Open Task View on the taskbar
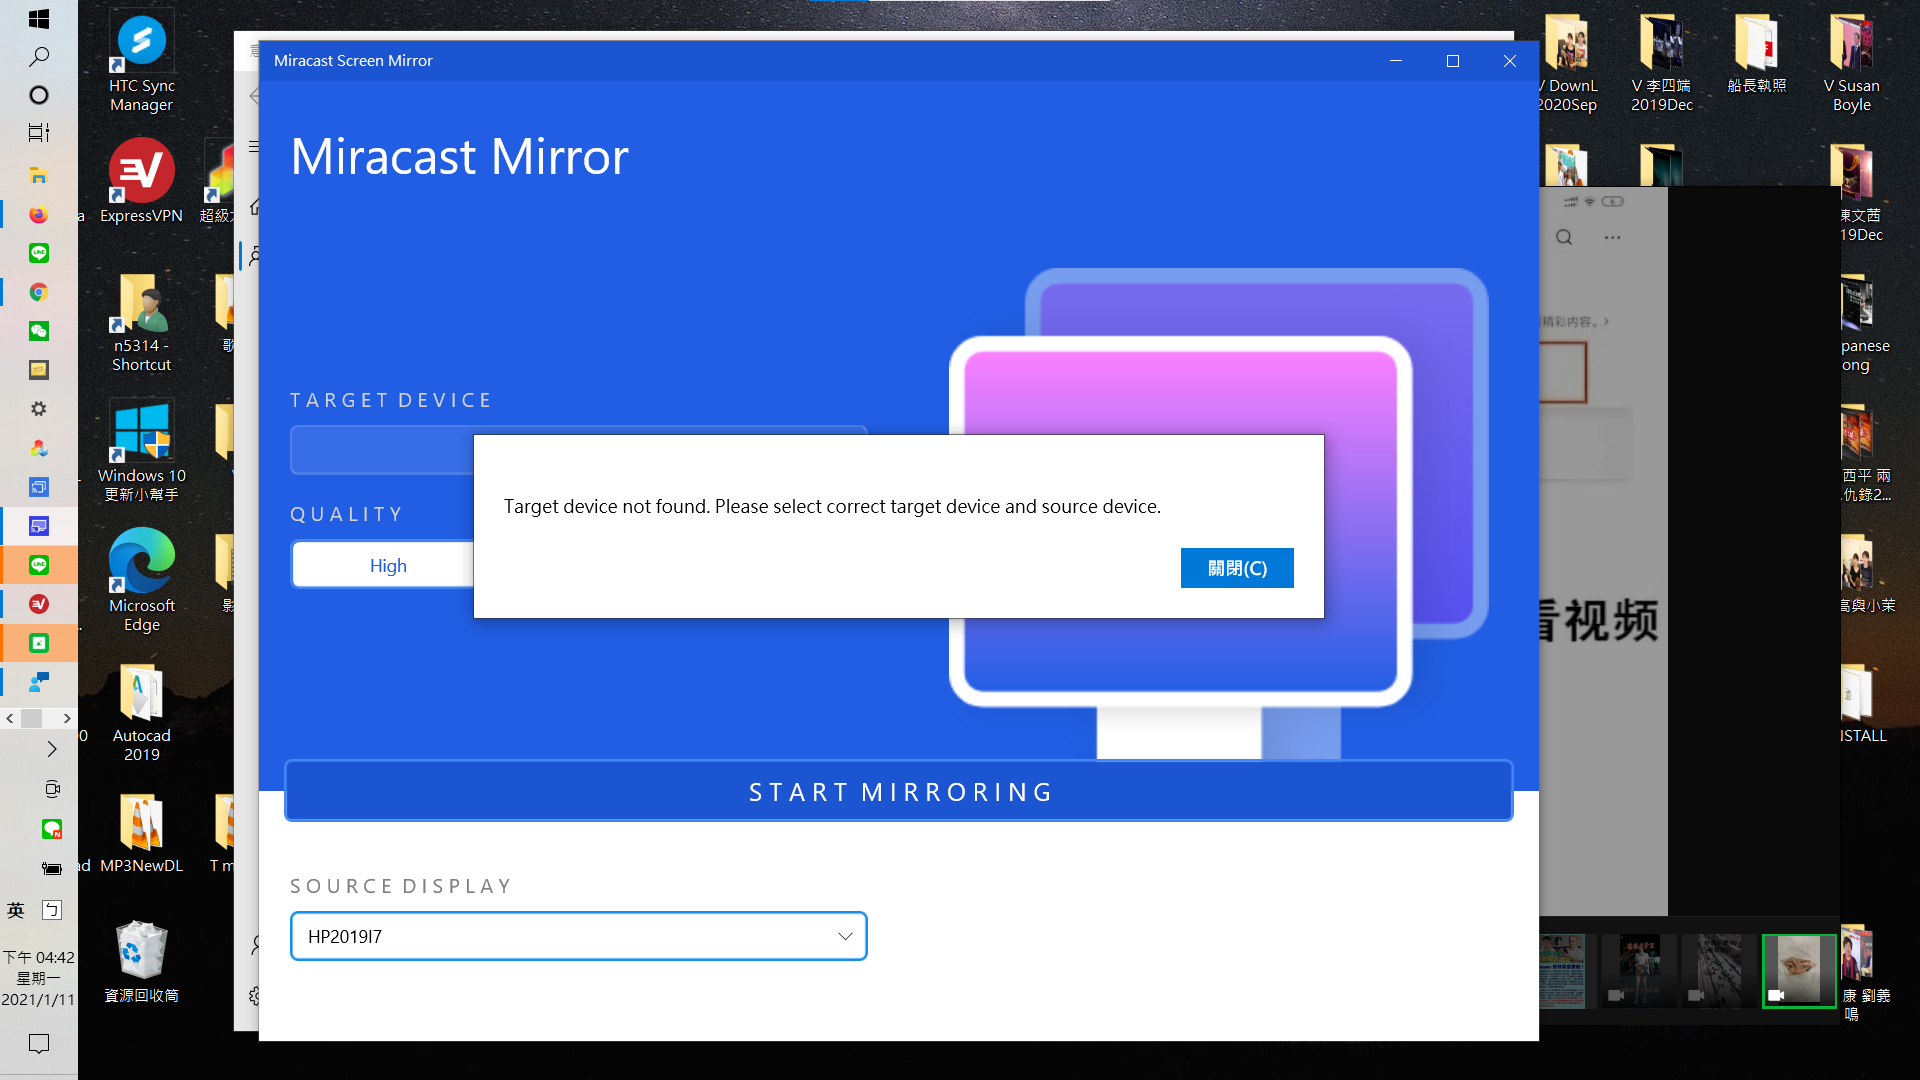 tap(39, 132)
